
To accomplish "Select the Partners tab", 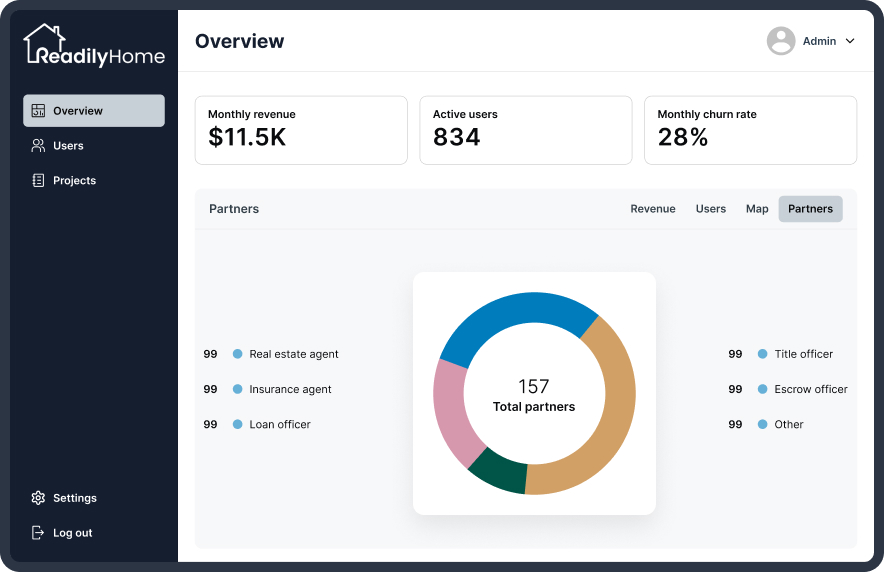I will click(810, 209).
